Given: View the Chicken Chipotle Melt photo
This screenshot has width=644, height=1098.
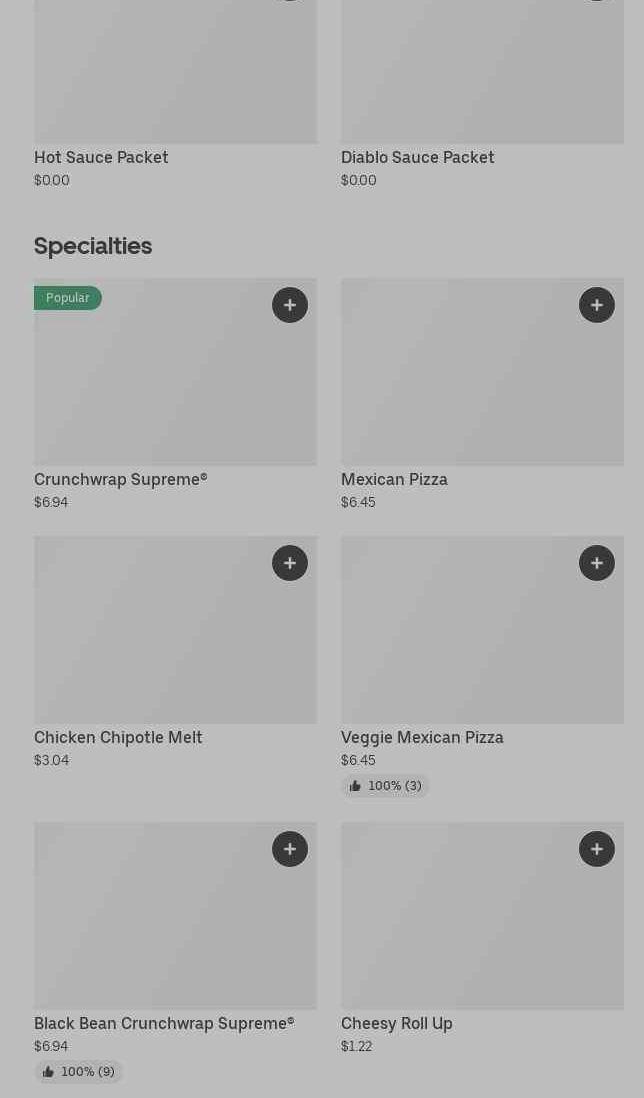Looking at the screenshot, I should [x=175, y=630].
